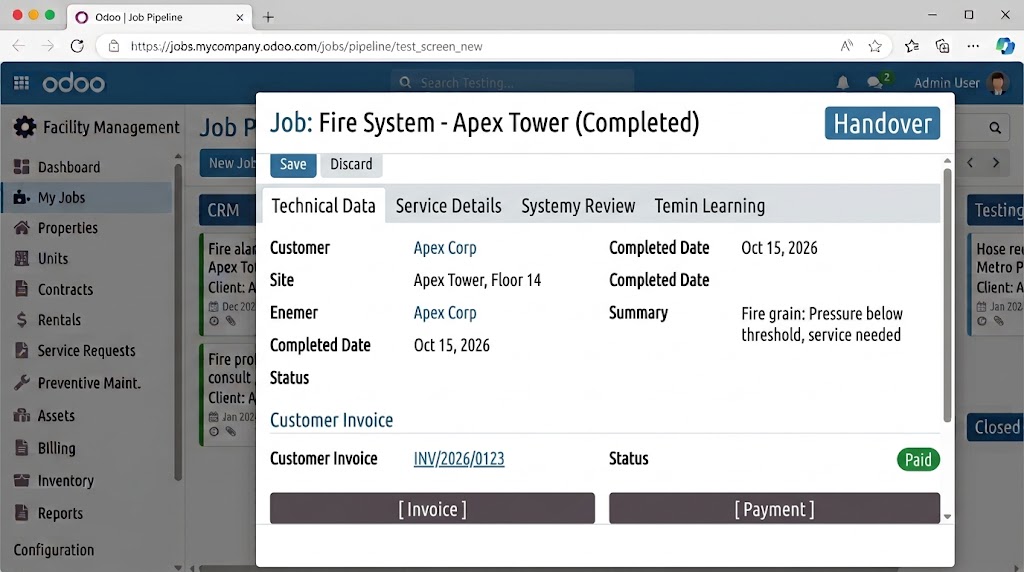Click the Properties house icon
This screenshot has width=1024, height=572.
pyautogui.click(x=22, y=227)
